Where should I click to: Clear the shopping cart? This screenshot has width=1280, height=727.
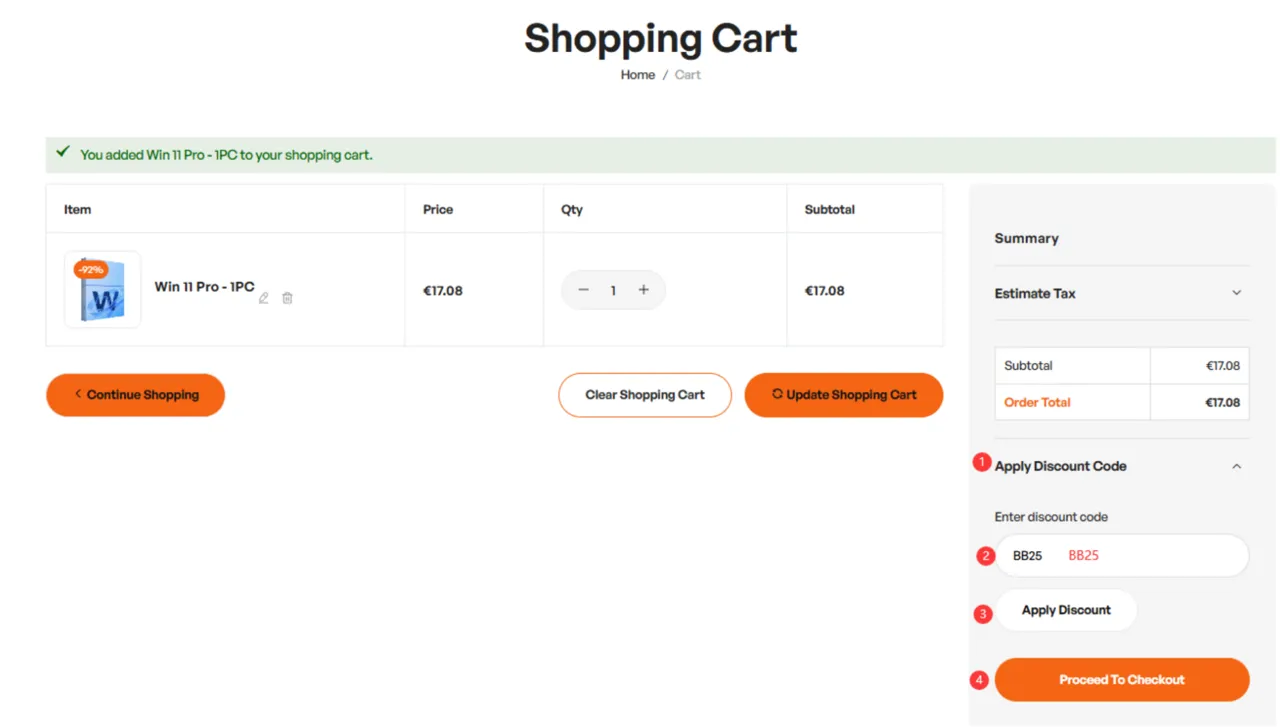tap(645, 395)
